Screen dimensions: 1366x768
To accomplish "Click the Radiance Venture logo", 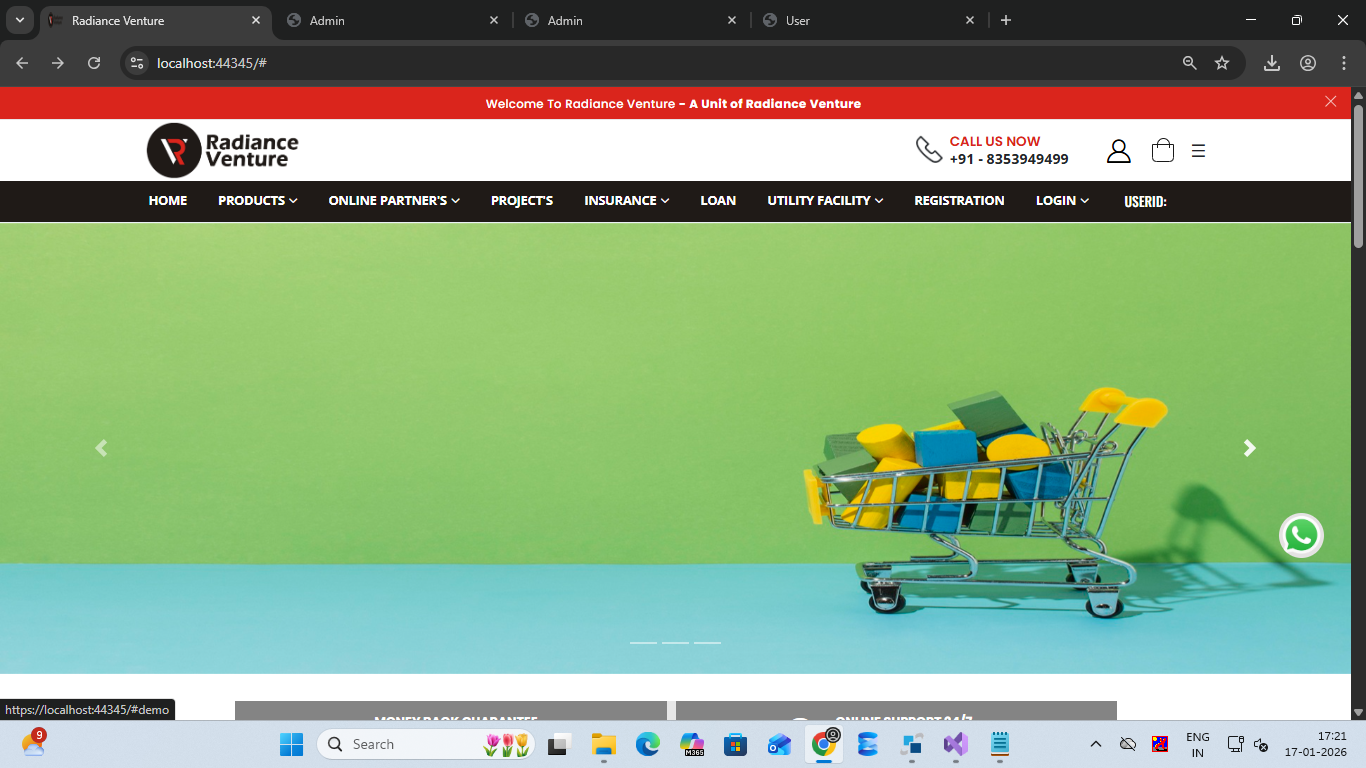I will (223, 151).
